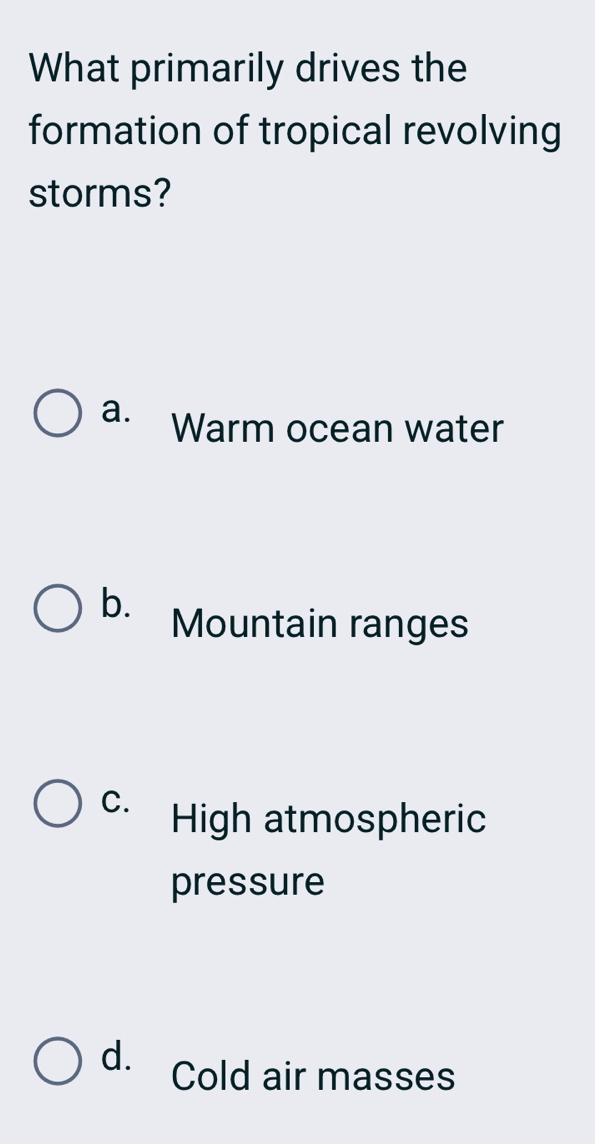Select the radio button for option b

tap(57, 607)
